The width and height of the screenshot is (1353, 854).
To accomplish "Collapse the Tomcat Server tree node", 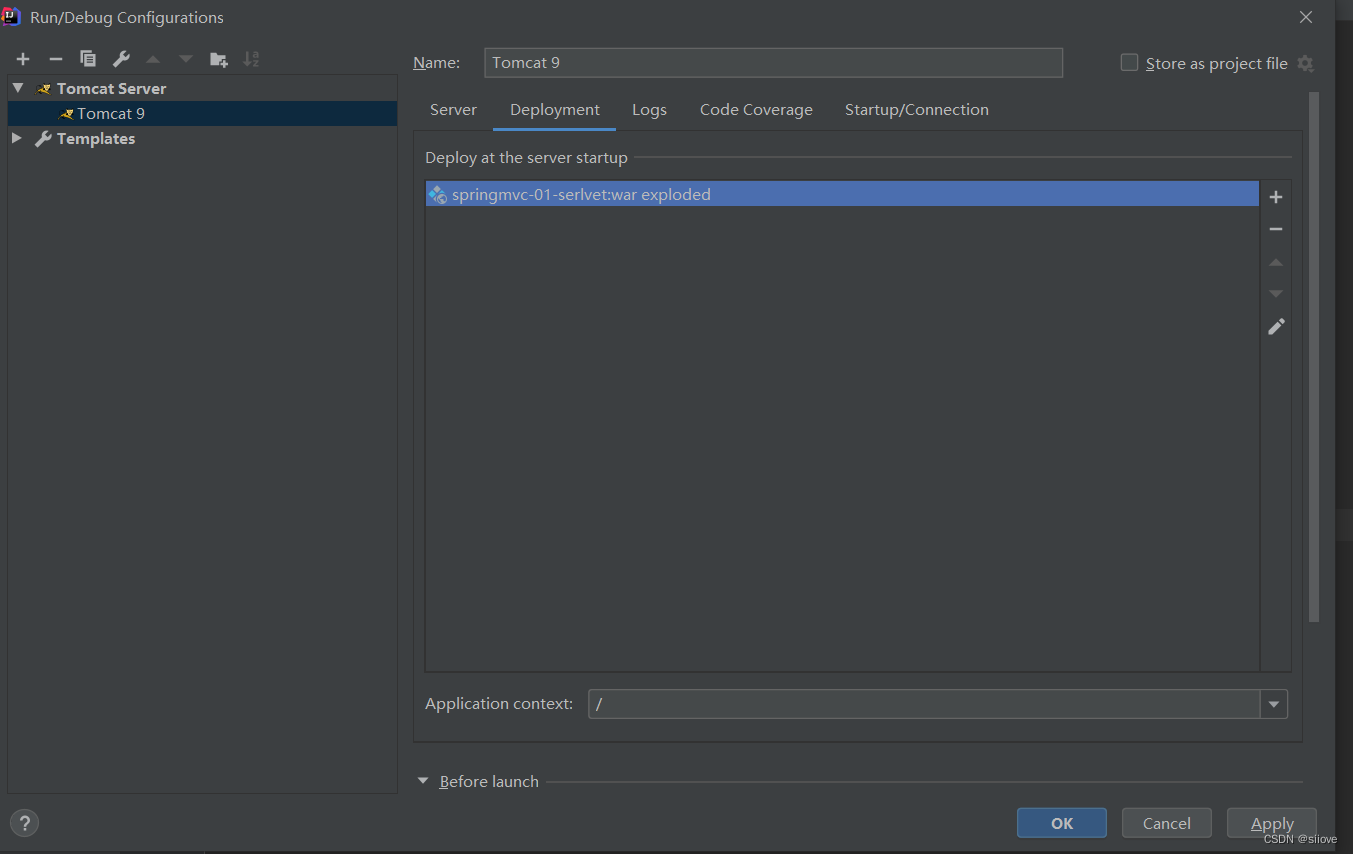I will [18, 88].
